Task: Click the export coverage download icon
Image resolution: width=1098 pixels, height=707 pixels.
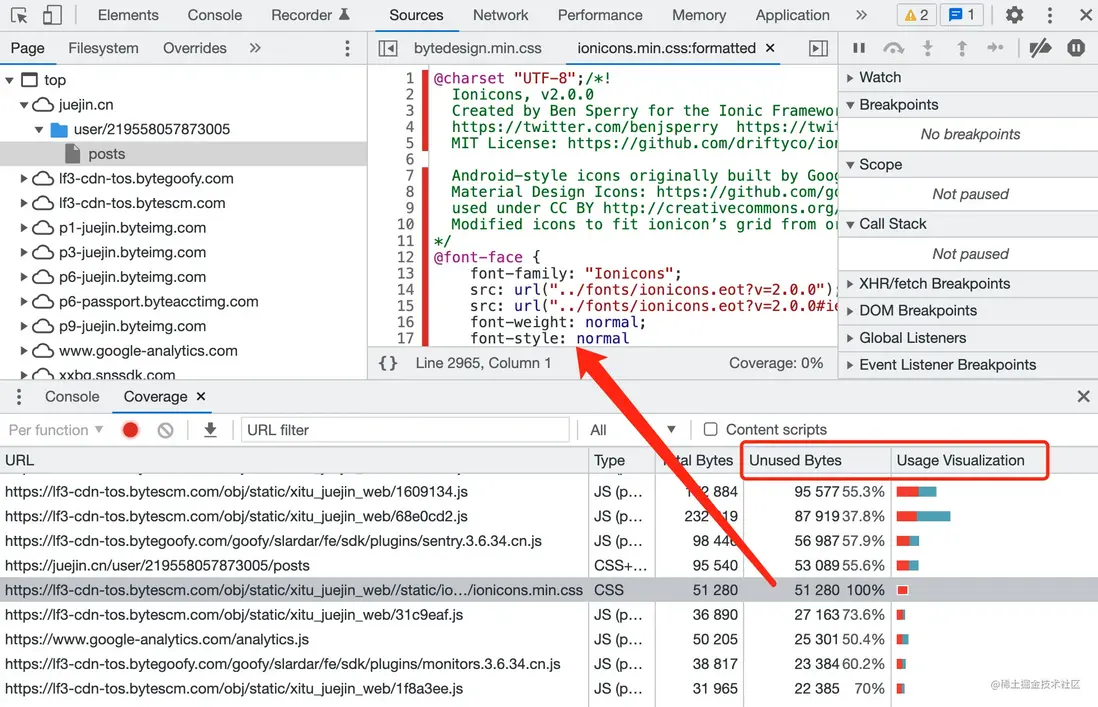Action: [x=210, y=430]
